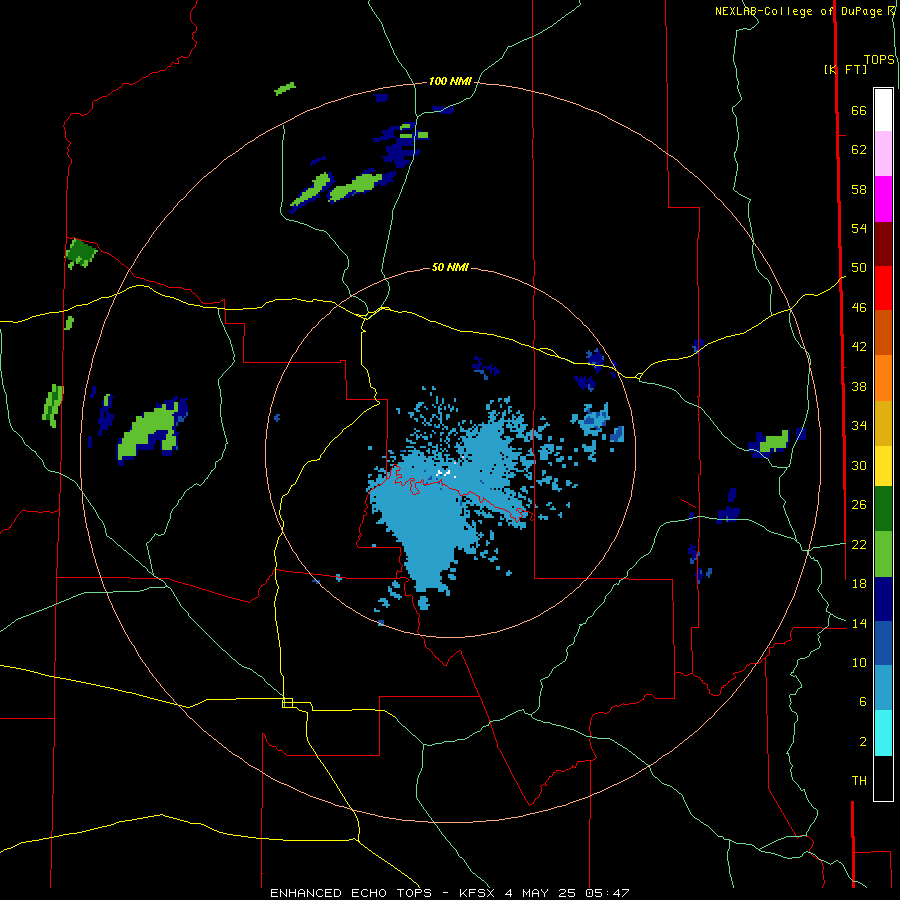Click the 66 legend value
The width and height of the screenshot is (900, 900).
coord(859,110)
